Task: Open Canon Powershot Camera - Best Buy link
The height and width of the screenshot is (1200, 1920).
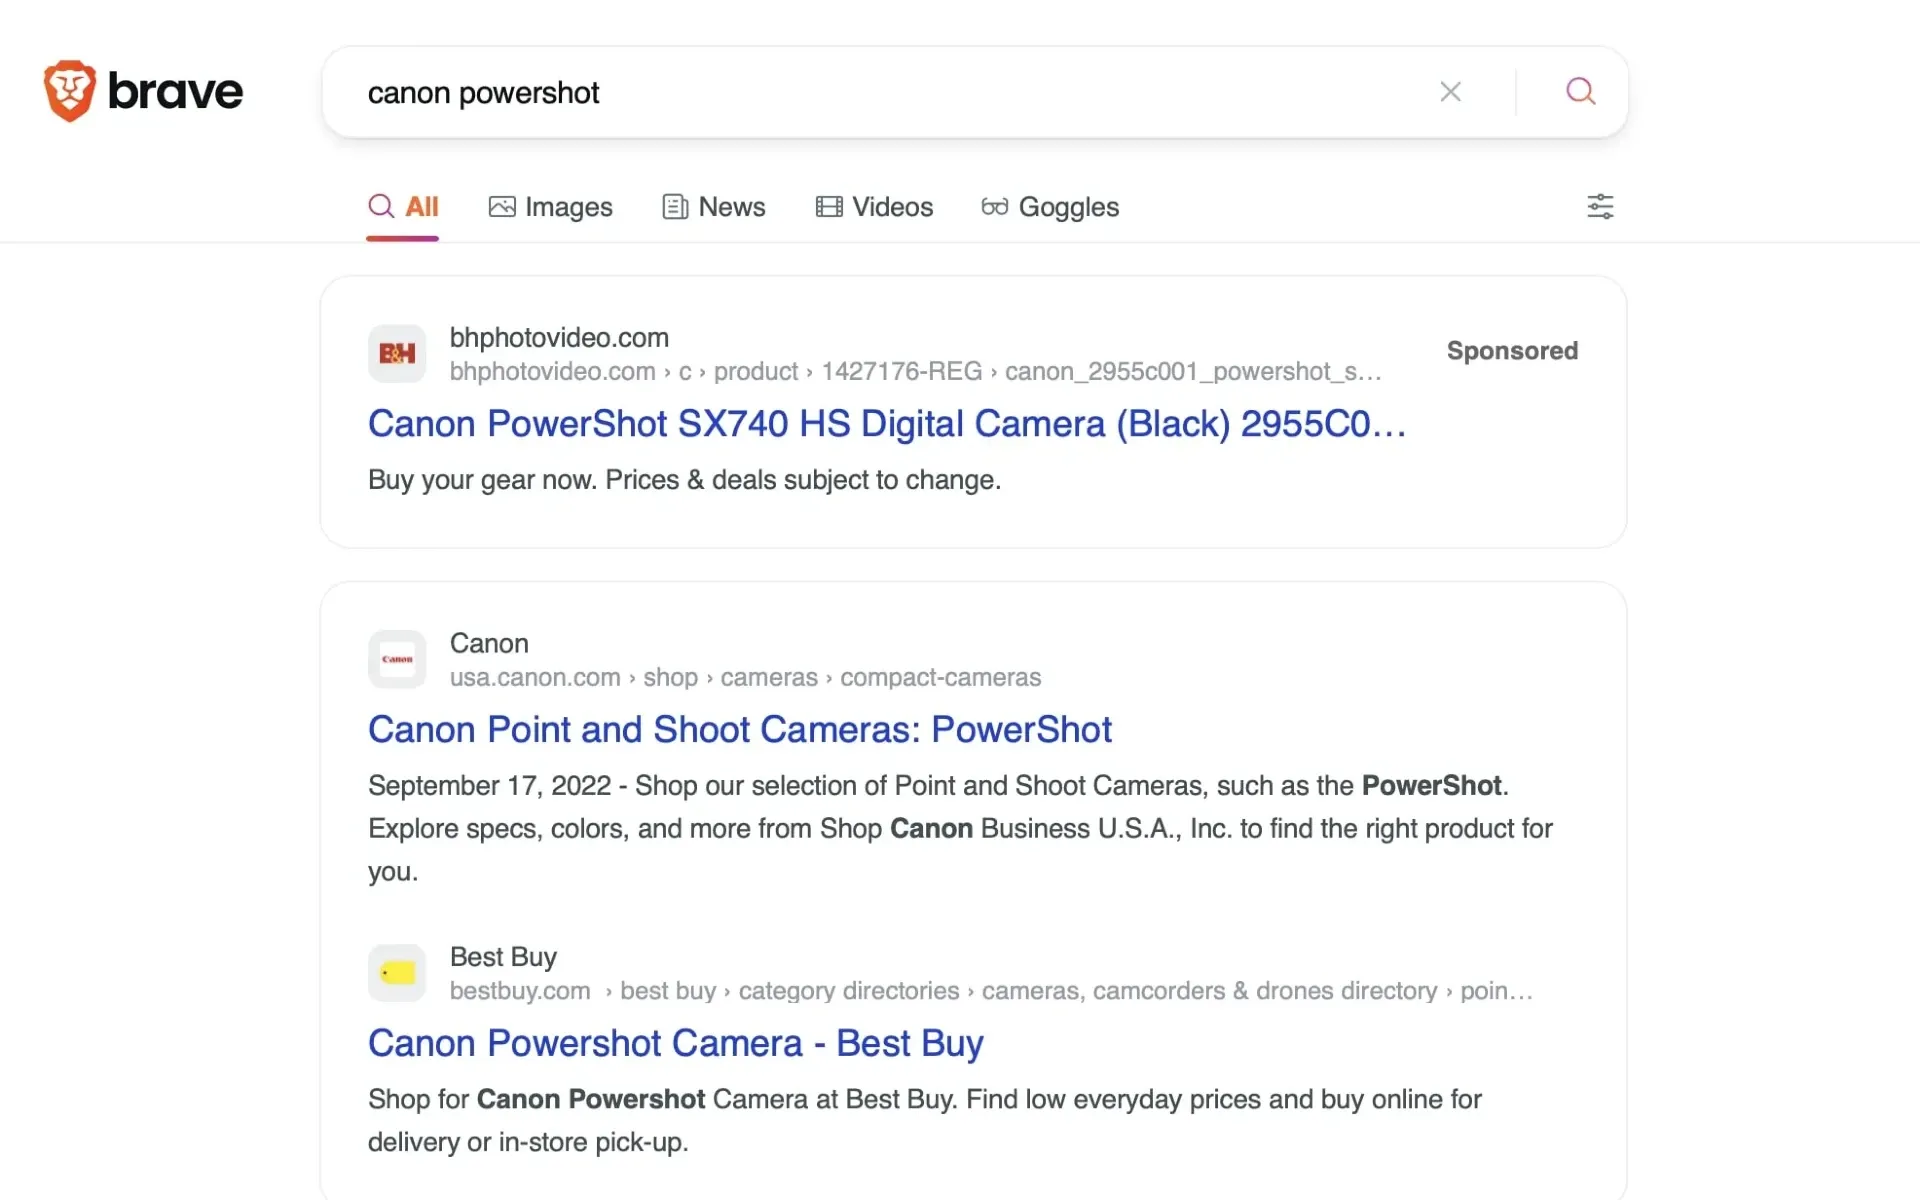Action: coord(676,1044)
